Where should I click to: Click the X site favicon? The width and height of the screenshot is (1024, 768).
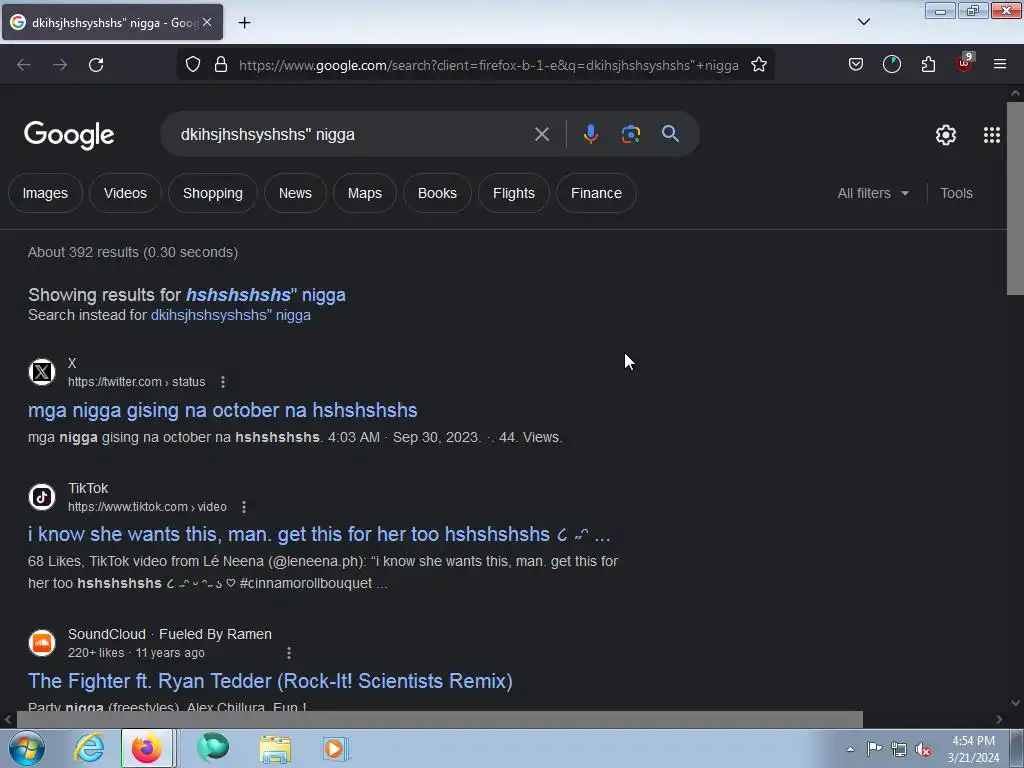(x=42, y=372)
